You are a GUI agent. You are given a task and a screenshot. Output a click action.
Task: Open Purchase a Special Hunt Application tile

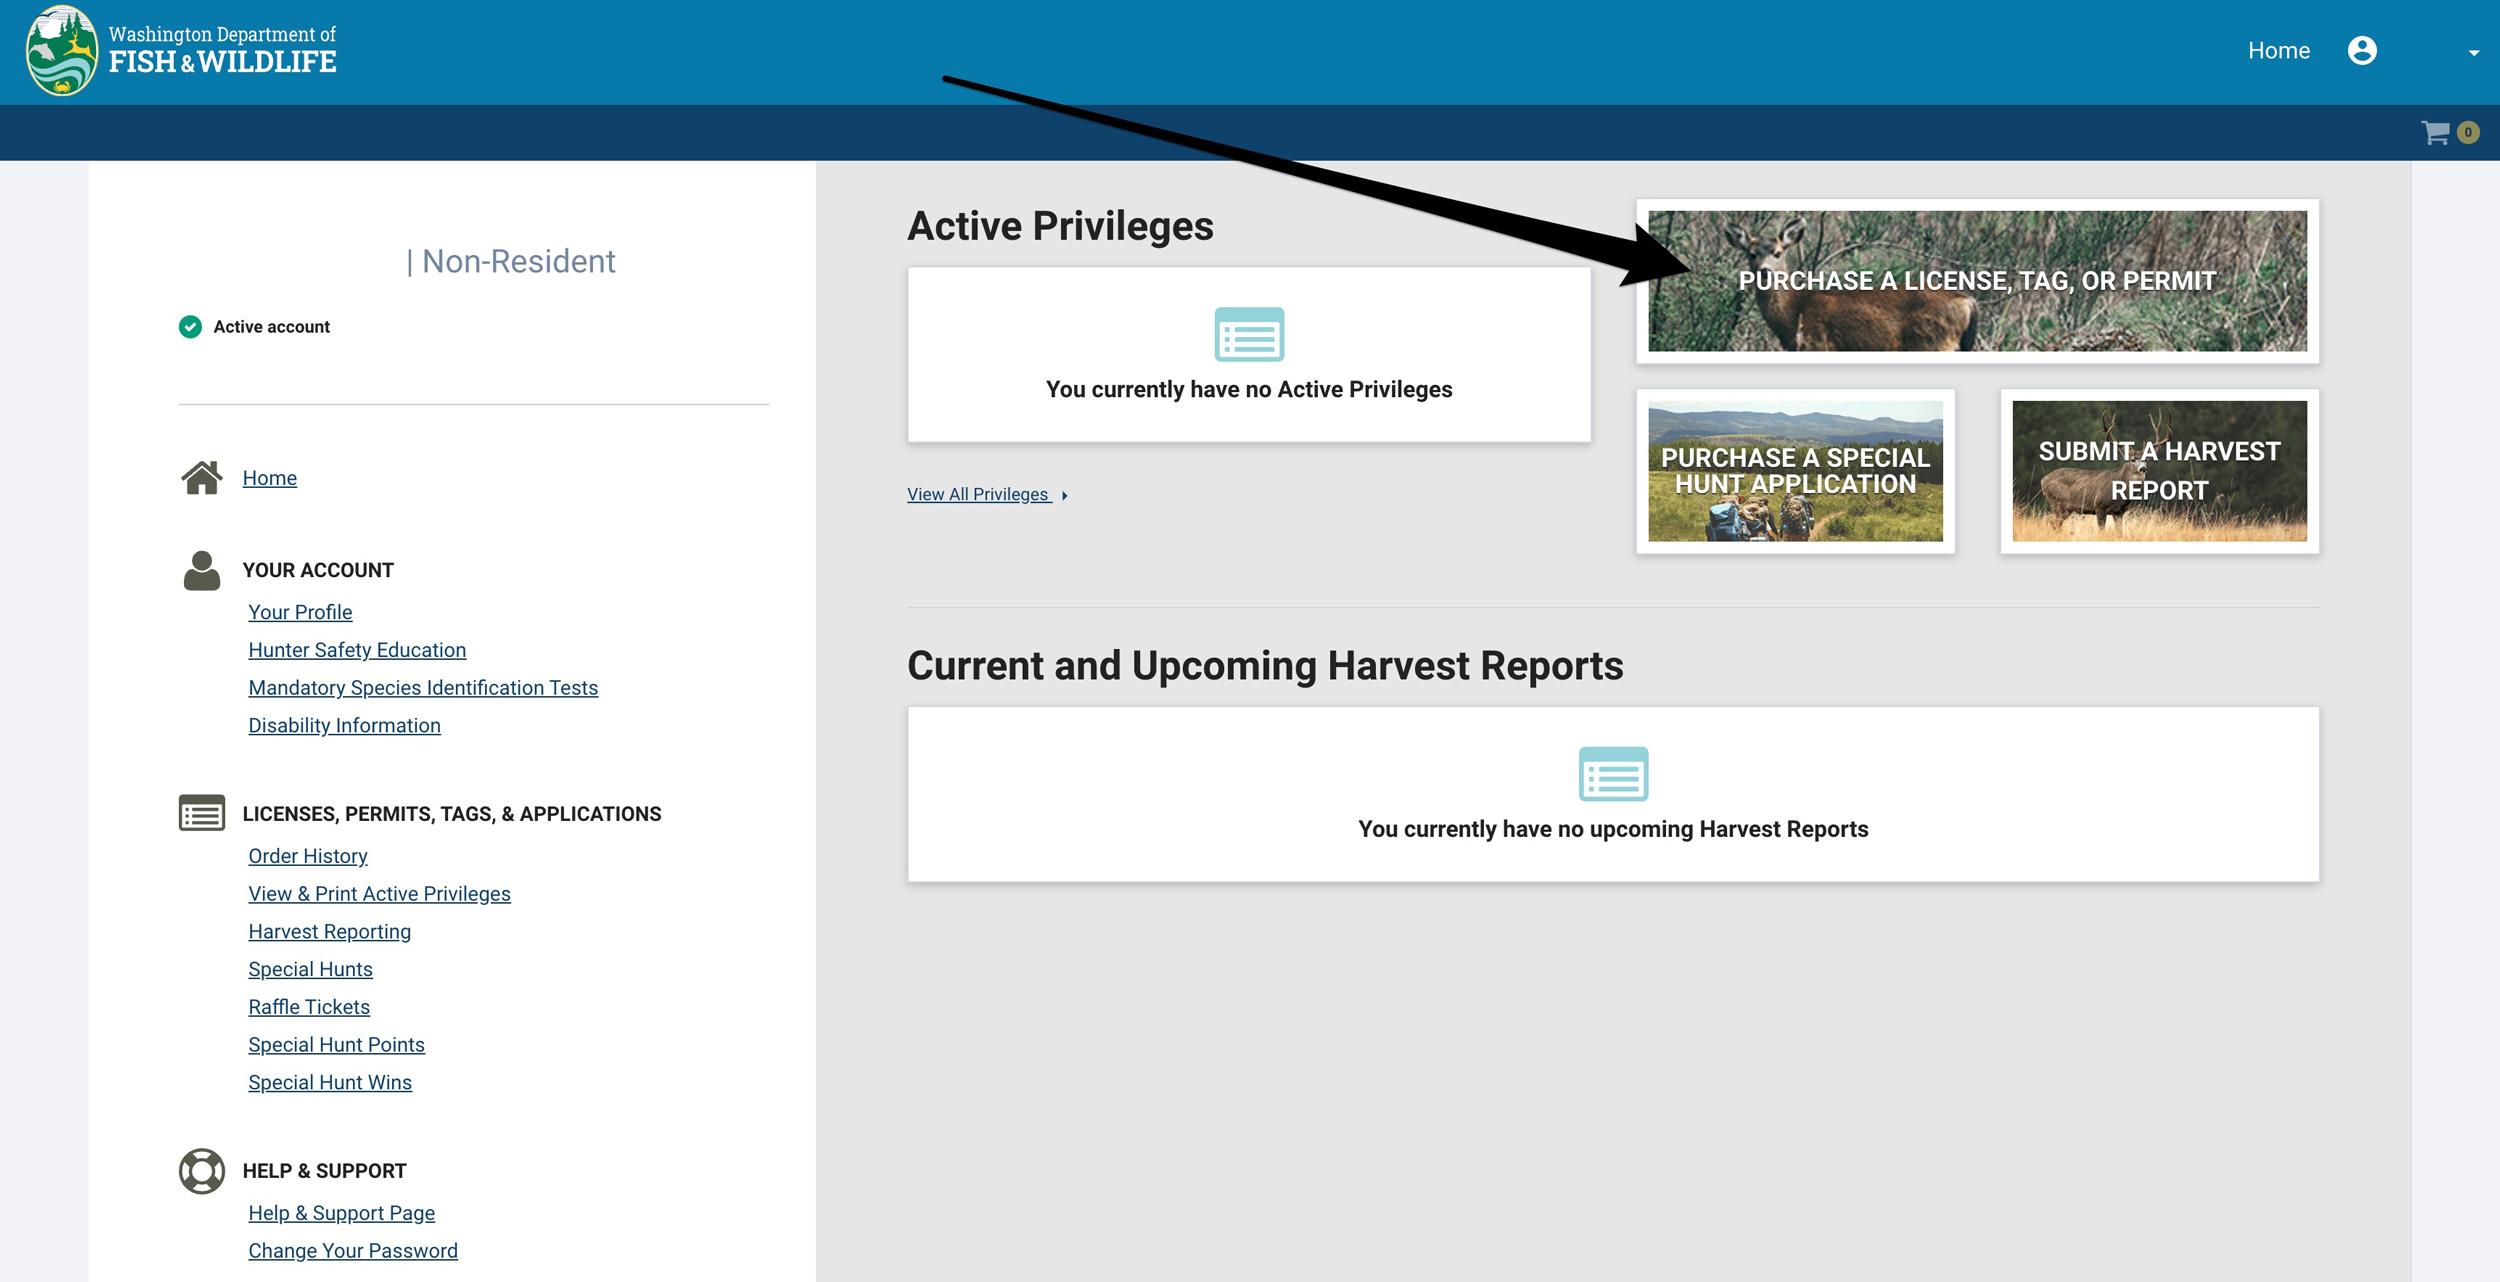pos(1794,471)
